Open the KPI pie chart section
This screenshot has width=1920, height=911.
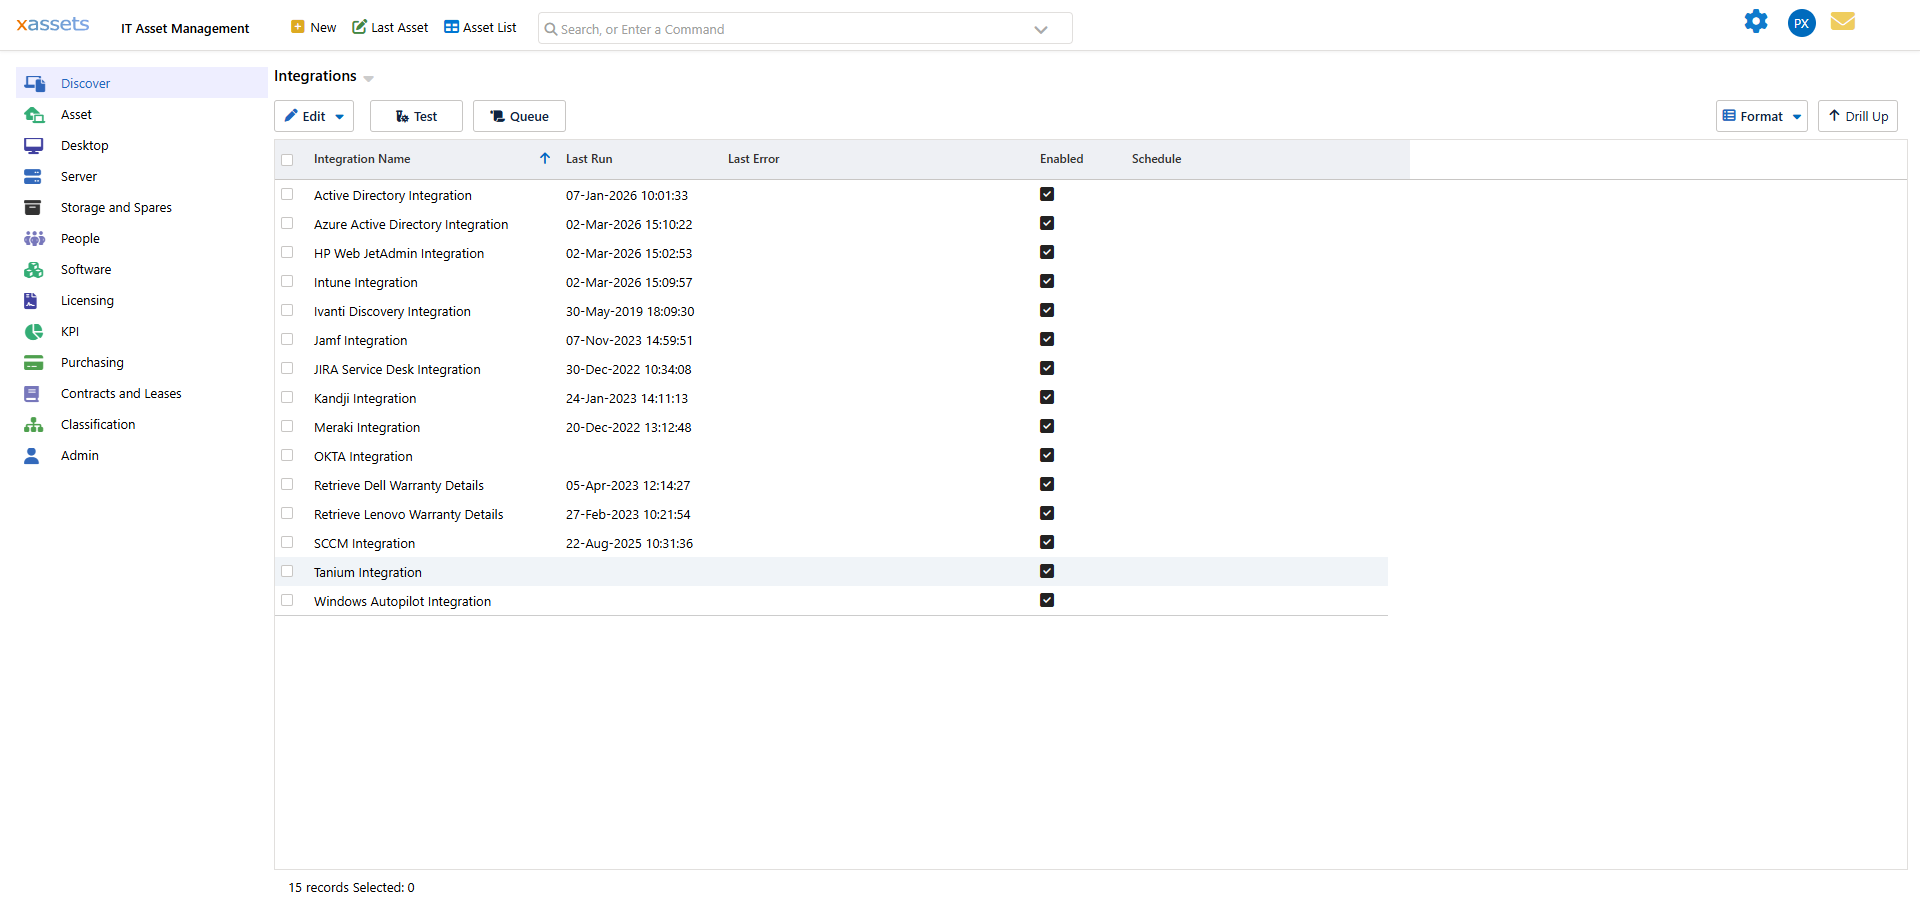point(34,331)
